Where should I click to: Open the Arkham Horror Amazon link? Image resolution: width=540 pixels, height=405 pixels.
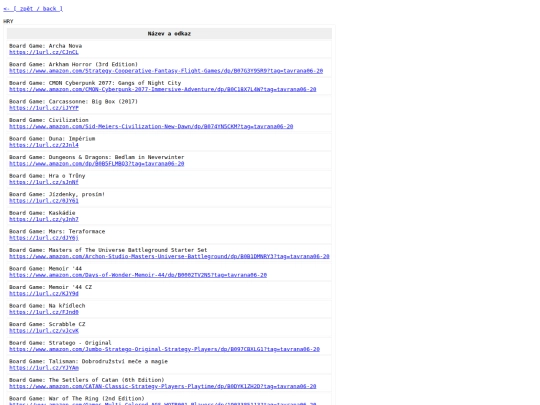point(166,71)
